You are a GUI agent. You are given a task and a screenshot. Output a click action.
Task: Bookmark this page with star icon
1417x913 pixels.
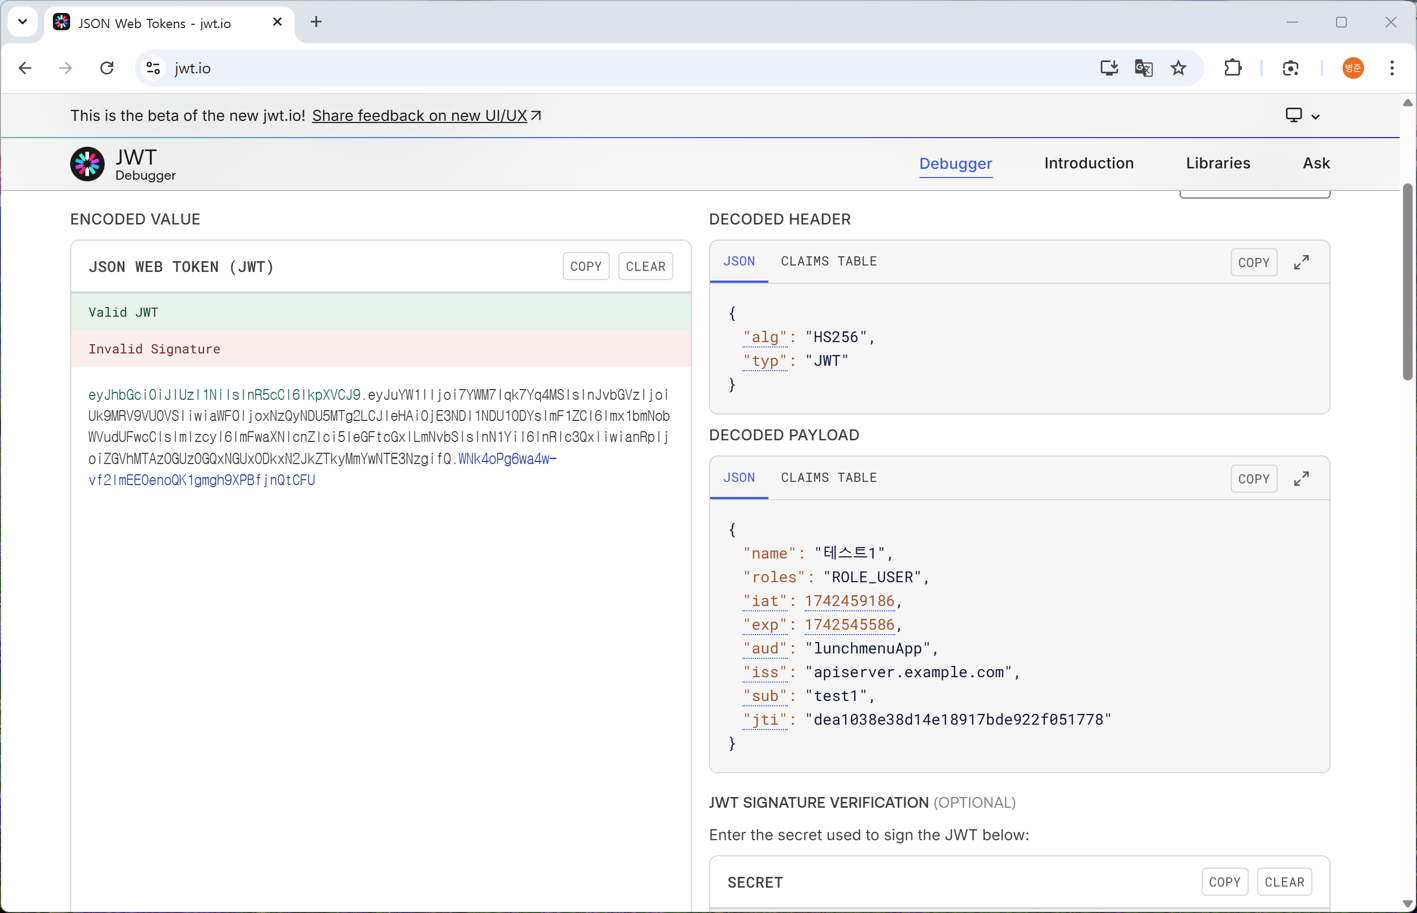(1179, 68)
